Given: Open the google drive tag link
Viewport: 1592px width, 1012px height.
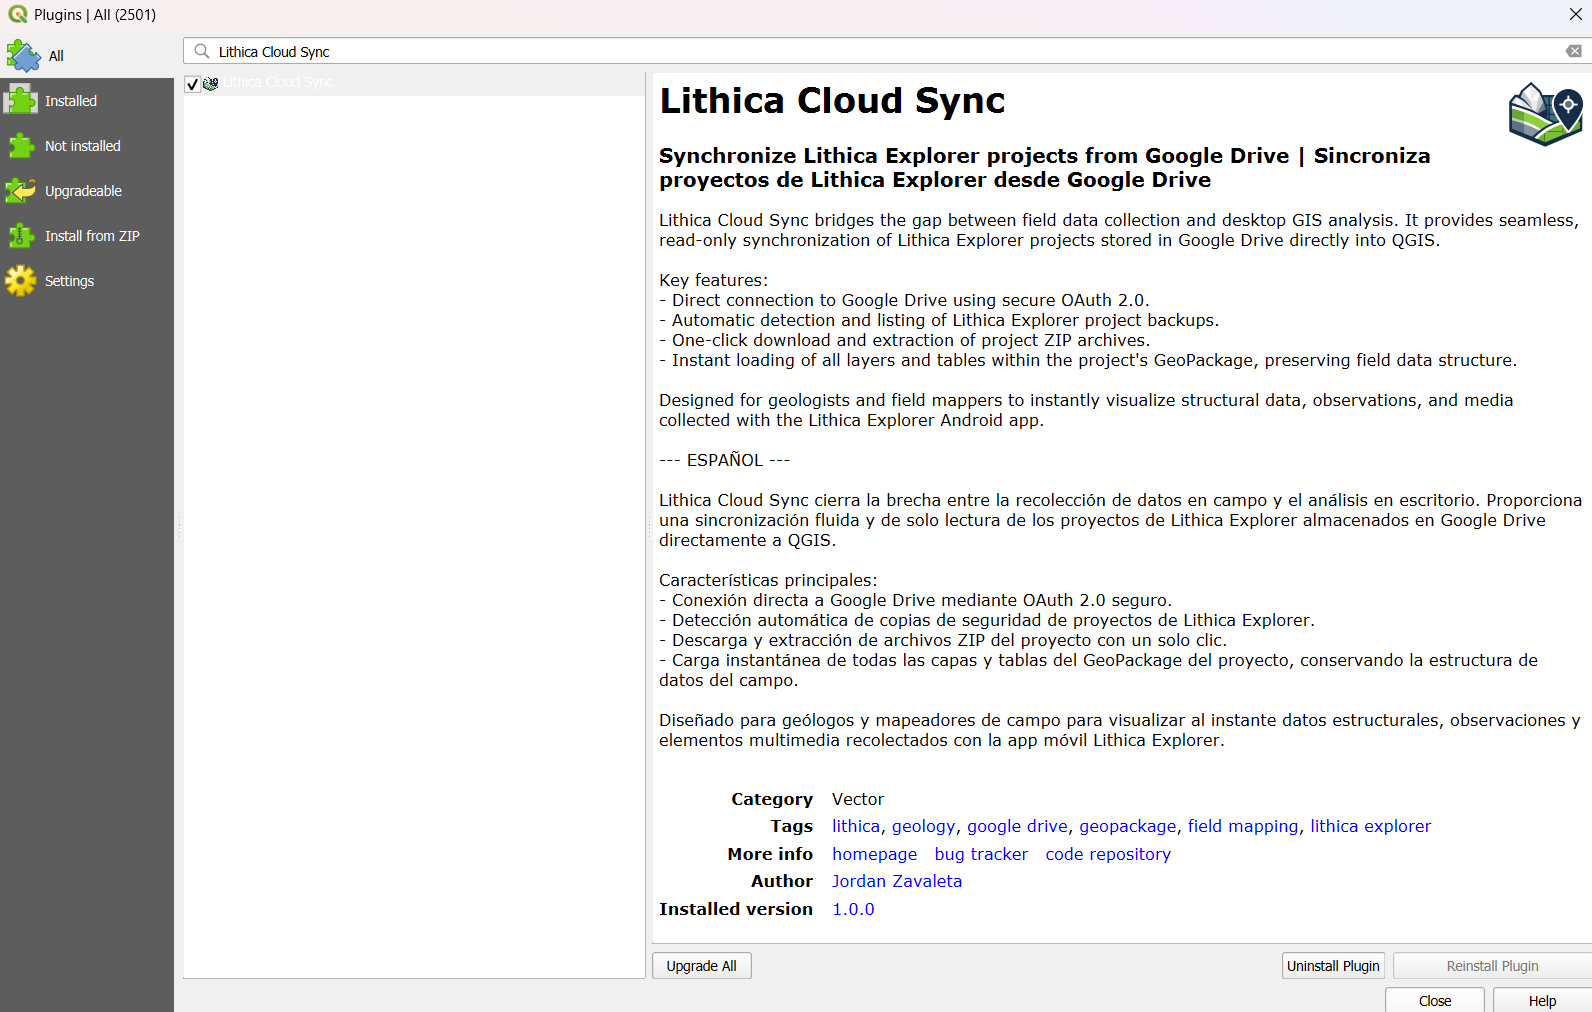Looking at the screenshot, I should coord(1017,826).
